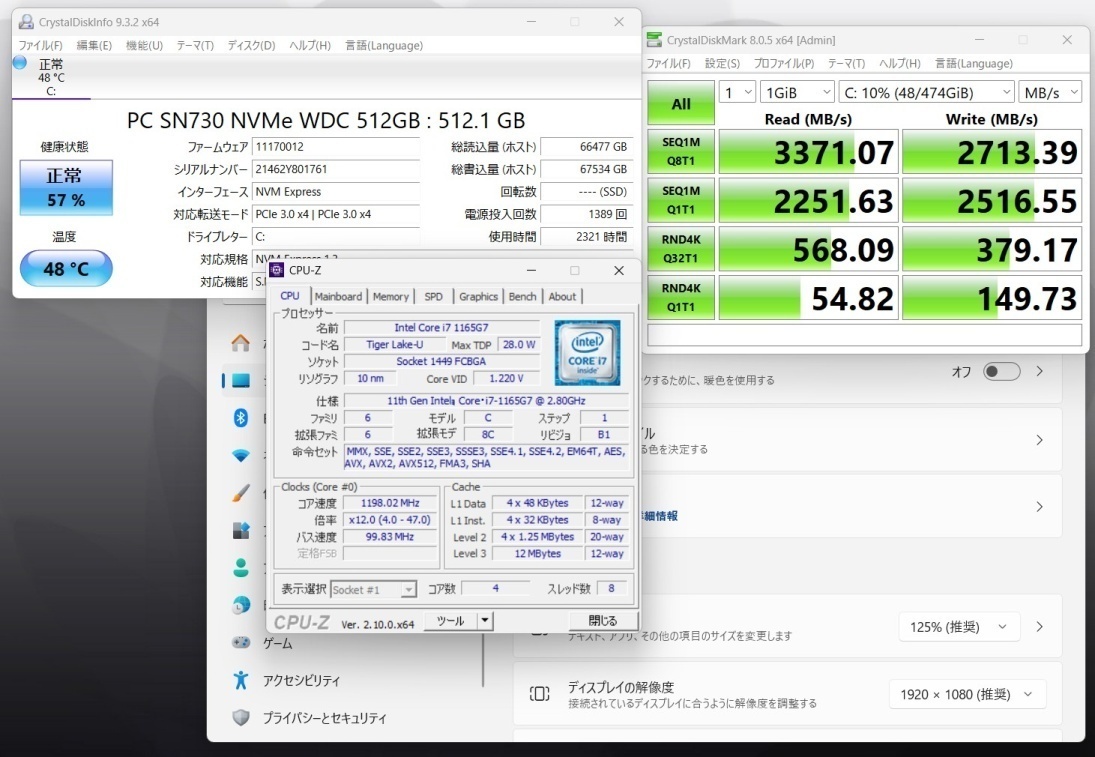Select the System monitor icon in Settings sidebar
1095x757 pixels.
point(241,381)
